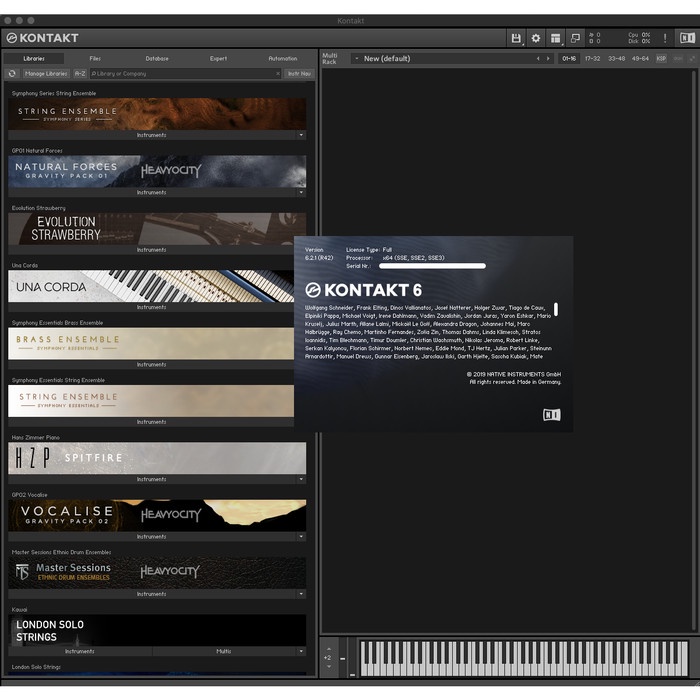
Task: Click Vocalise Gravity Pack 02 banner
Action: (x=157, y=515)
